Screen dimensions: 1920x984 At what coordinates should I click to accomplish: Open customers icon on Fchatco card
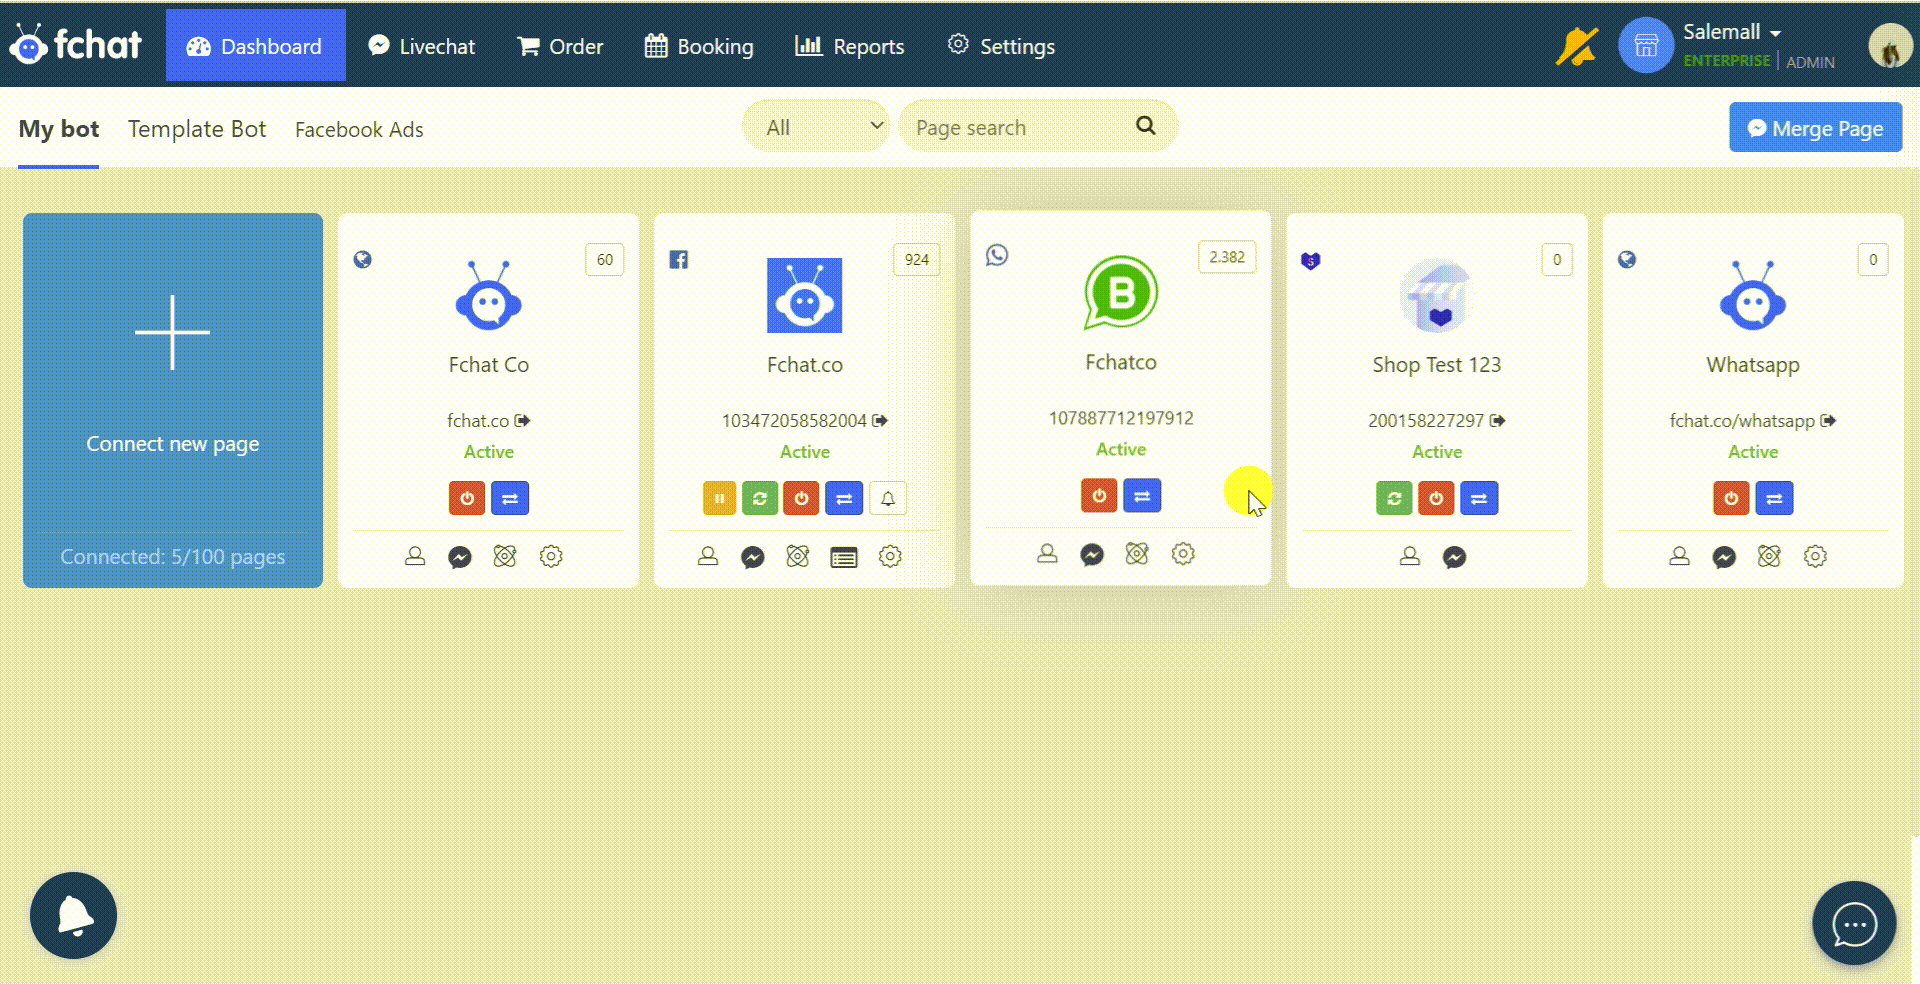1047,553
